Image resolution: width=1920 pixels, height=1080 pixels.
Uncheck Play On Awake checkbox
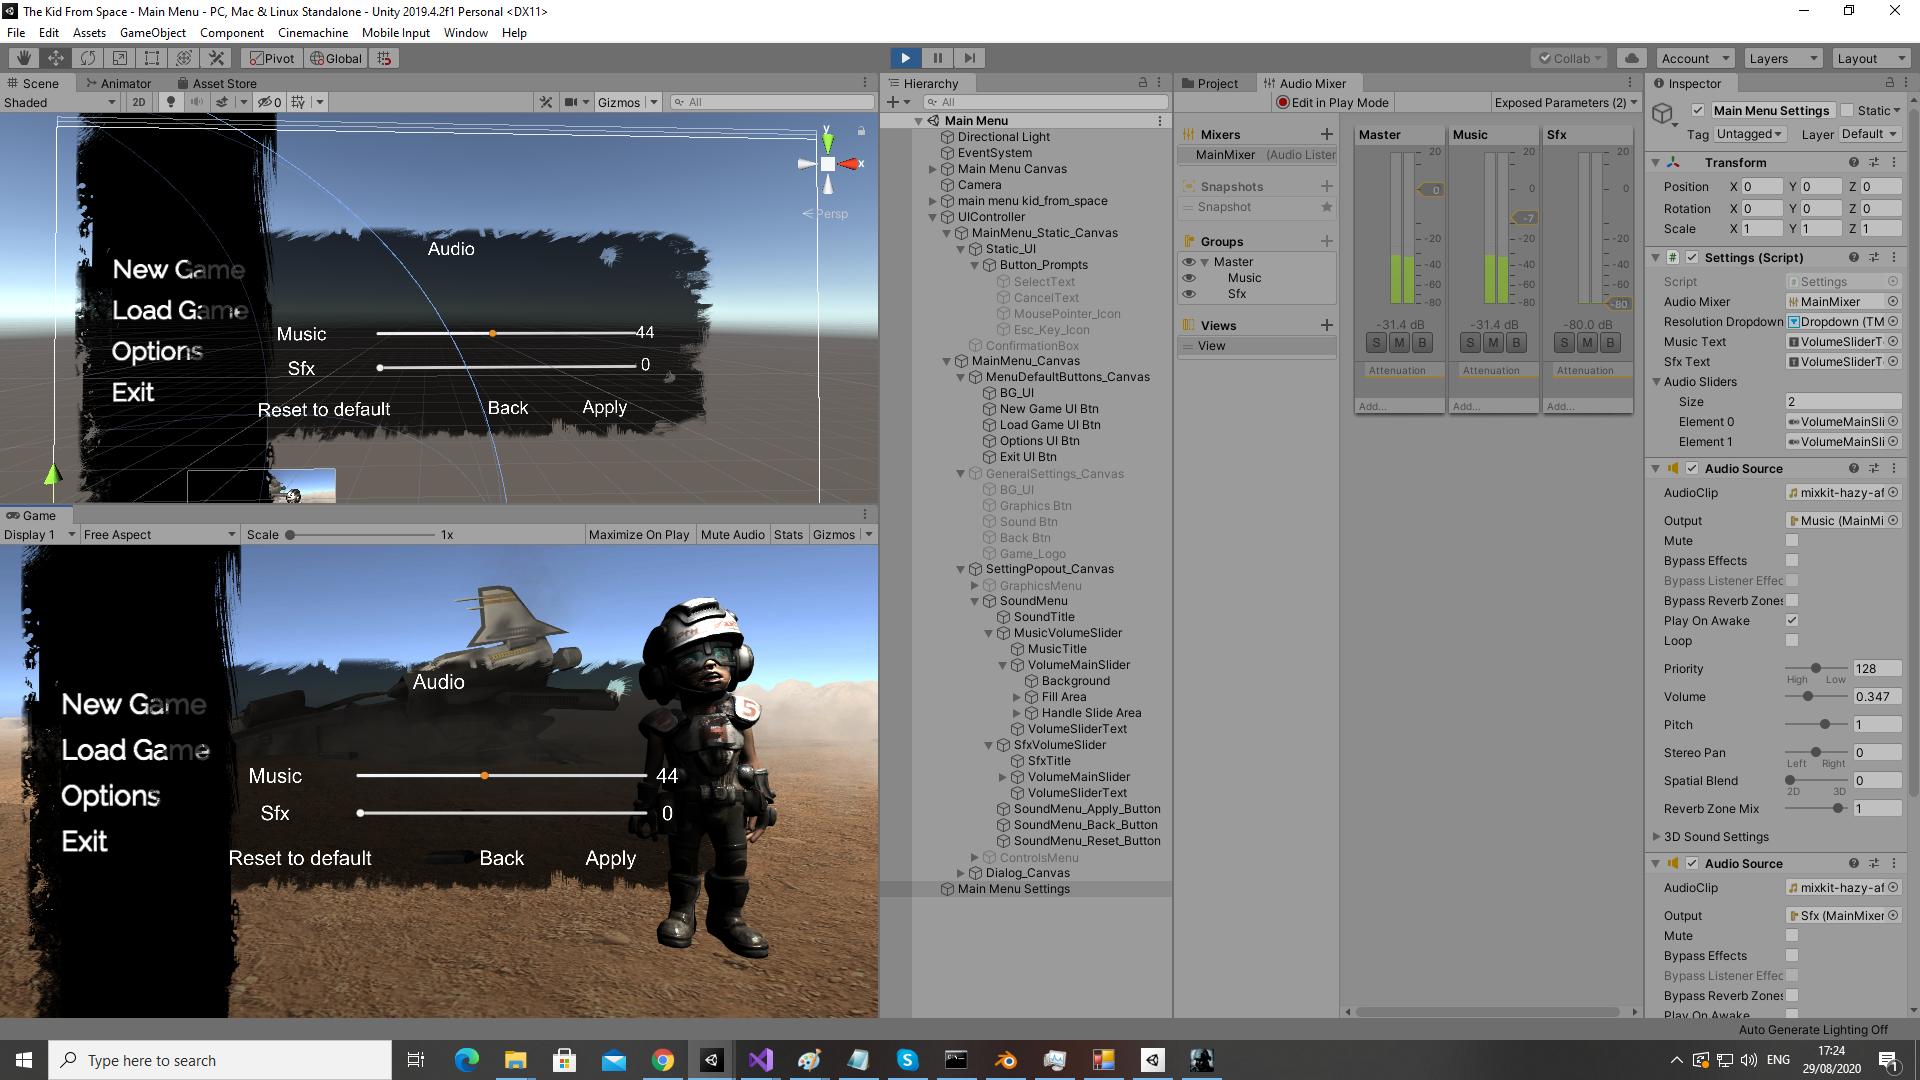(1792, 621)
